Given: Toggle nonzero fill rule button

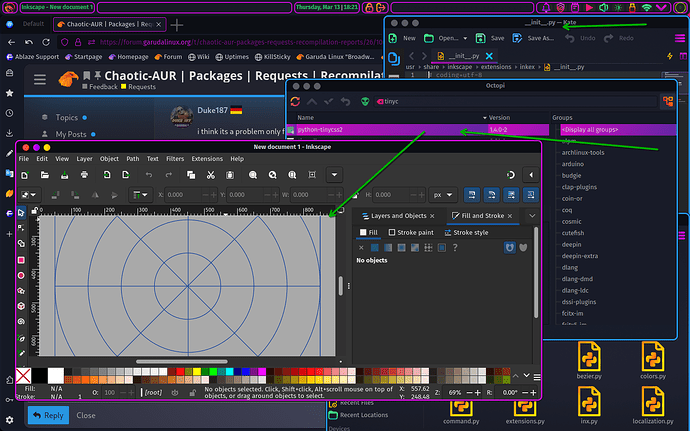Looking at the screenshot, I should 523,247.
